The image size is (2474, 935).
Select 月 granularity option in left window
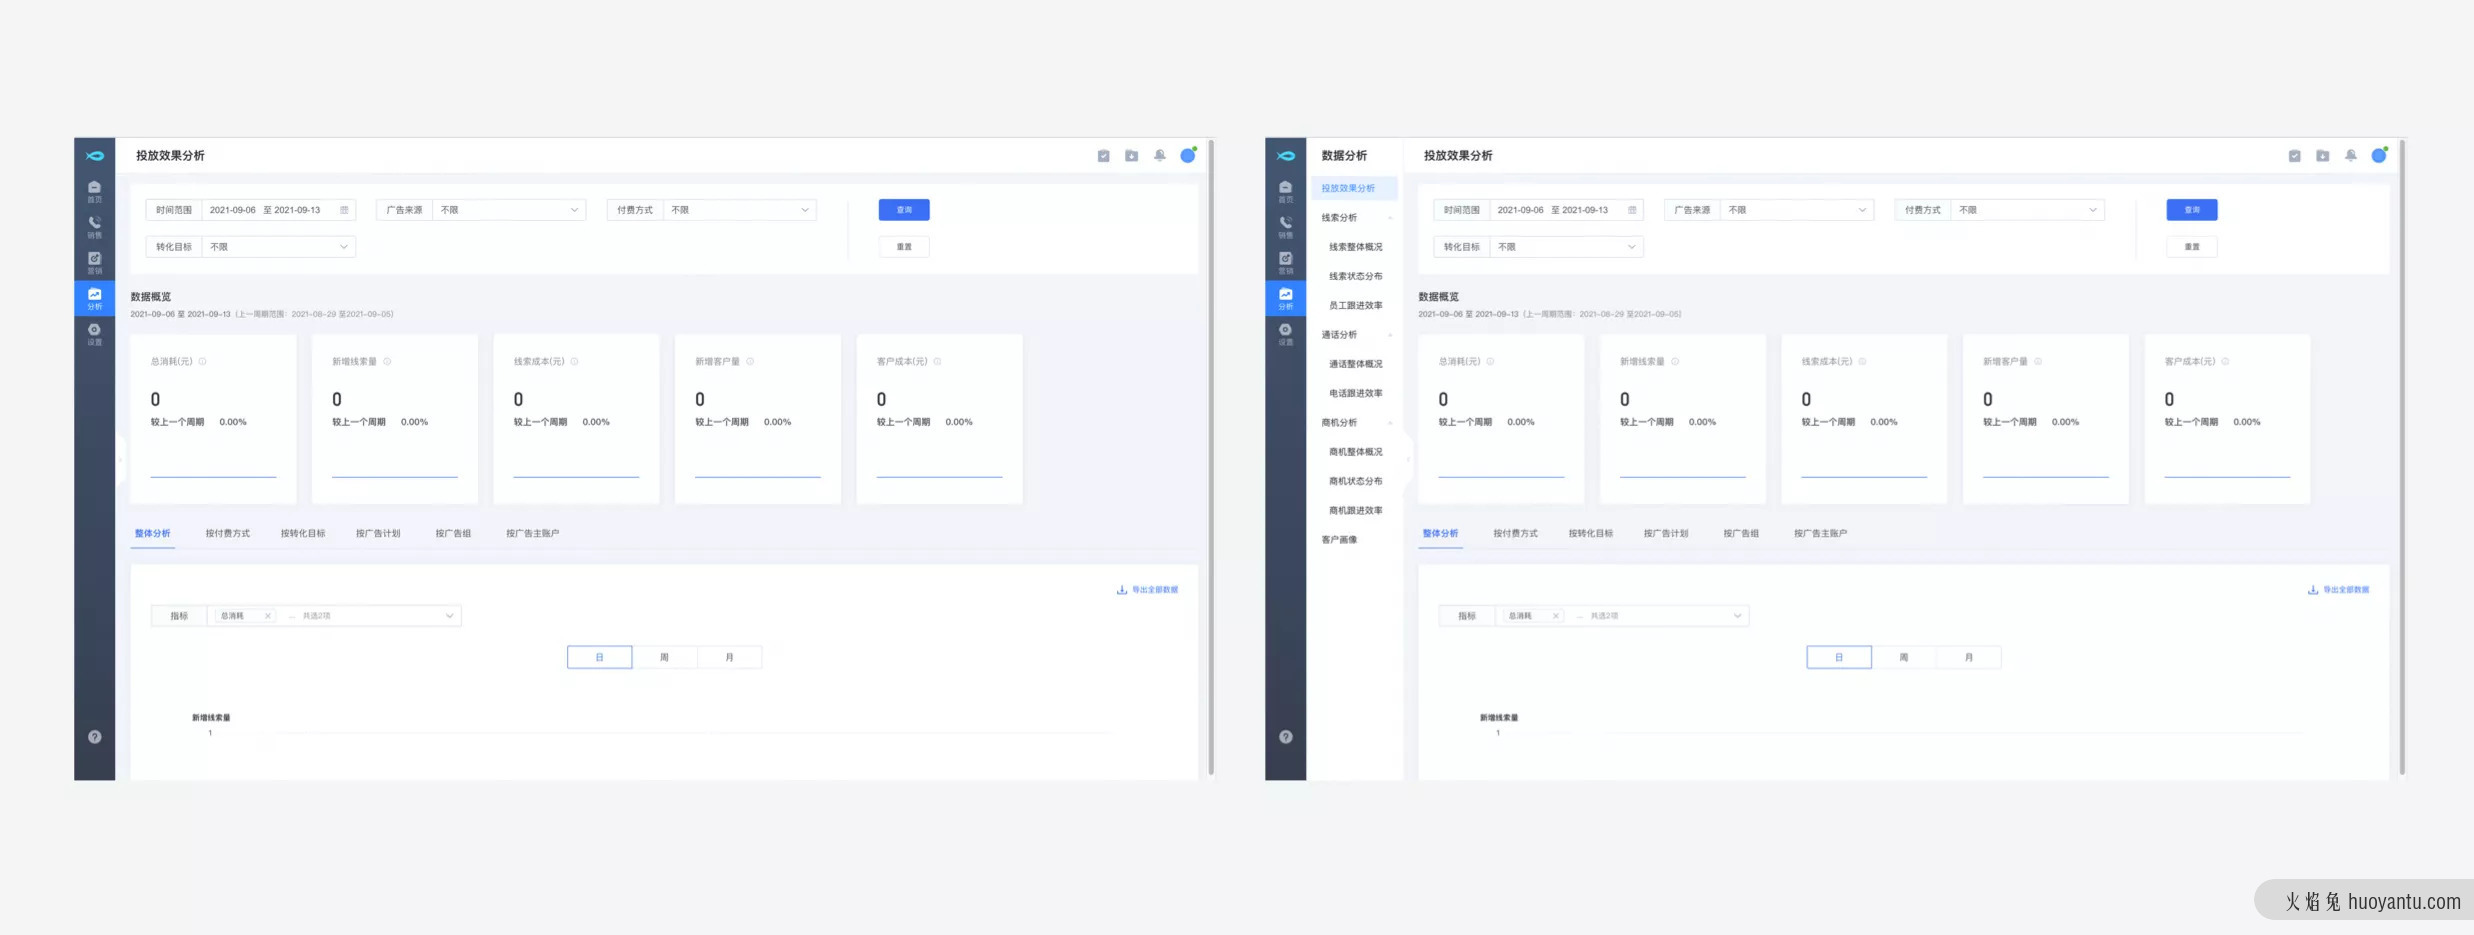click(x=729, y=657)
